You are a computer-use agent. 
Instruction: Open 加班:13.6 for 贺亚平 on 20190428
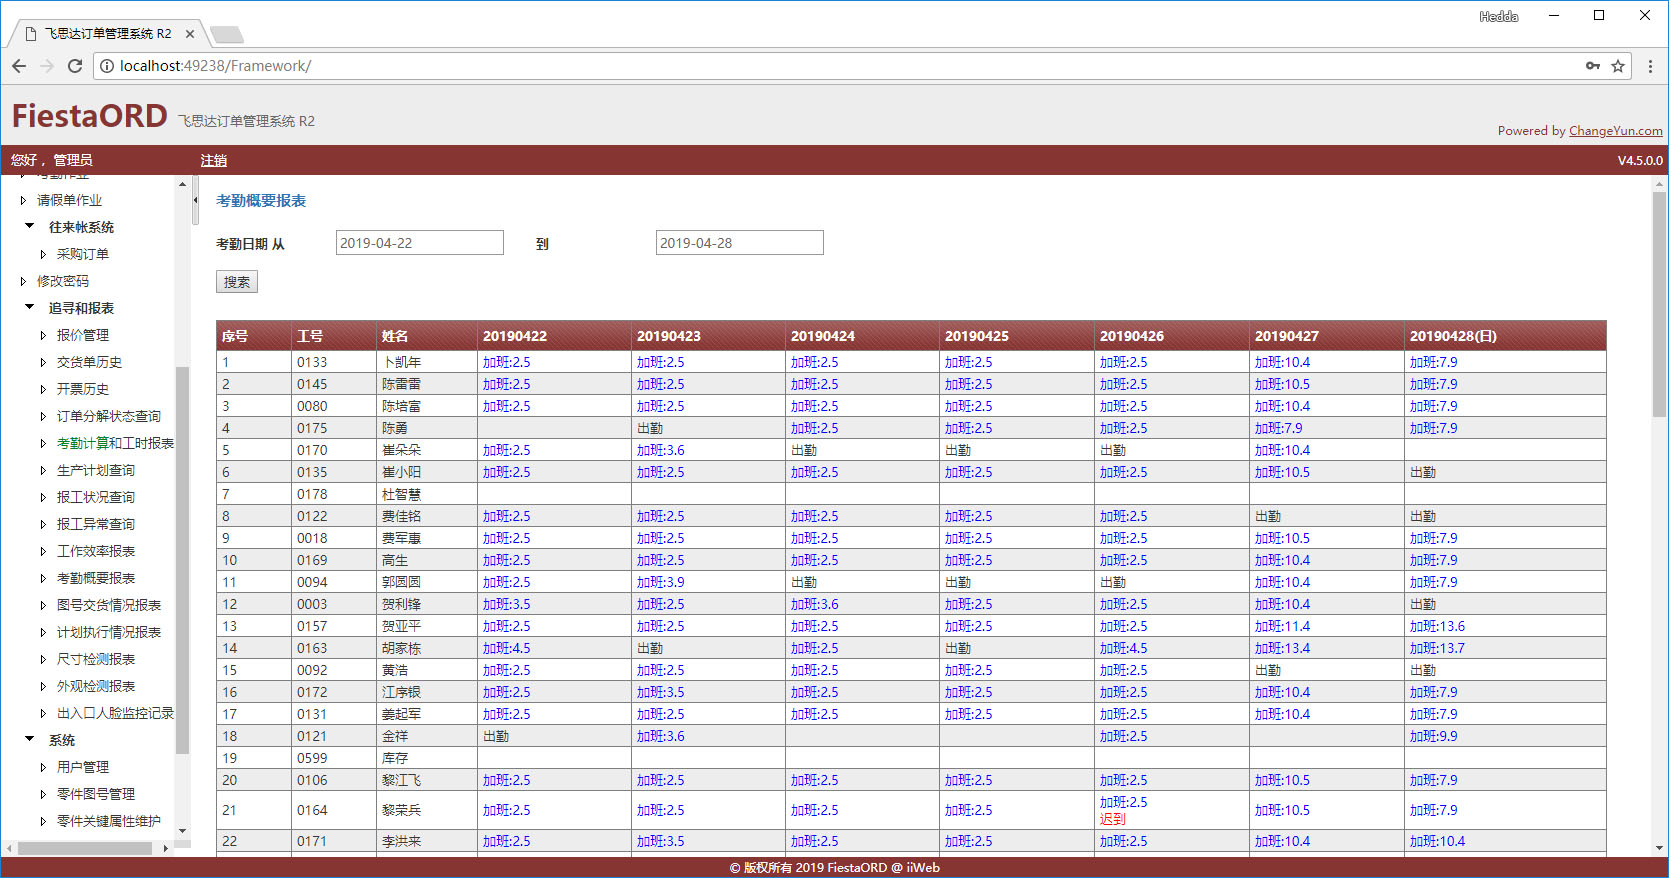(x=1437, y=626)
